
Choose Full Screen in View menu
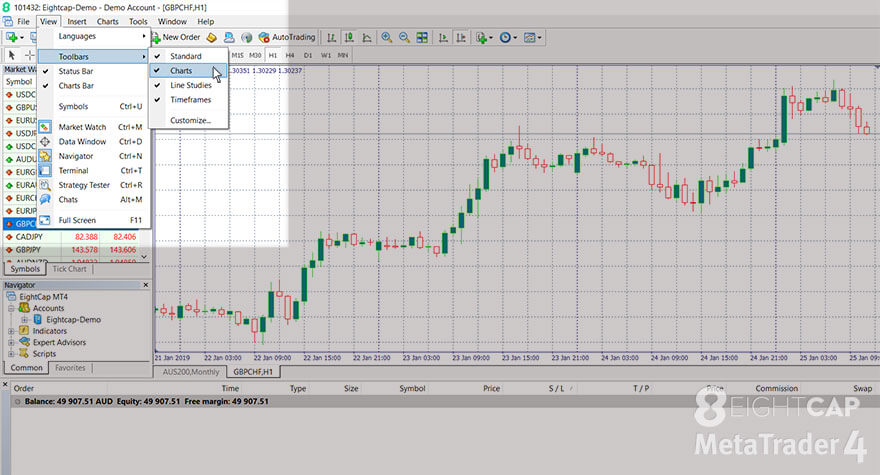[x=94, y=220]
